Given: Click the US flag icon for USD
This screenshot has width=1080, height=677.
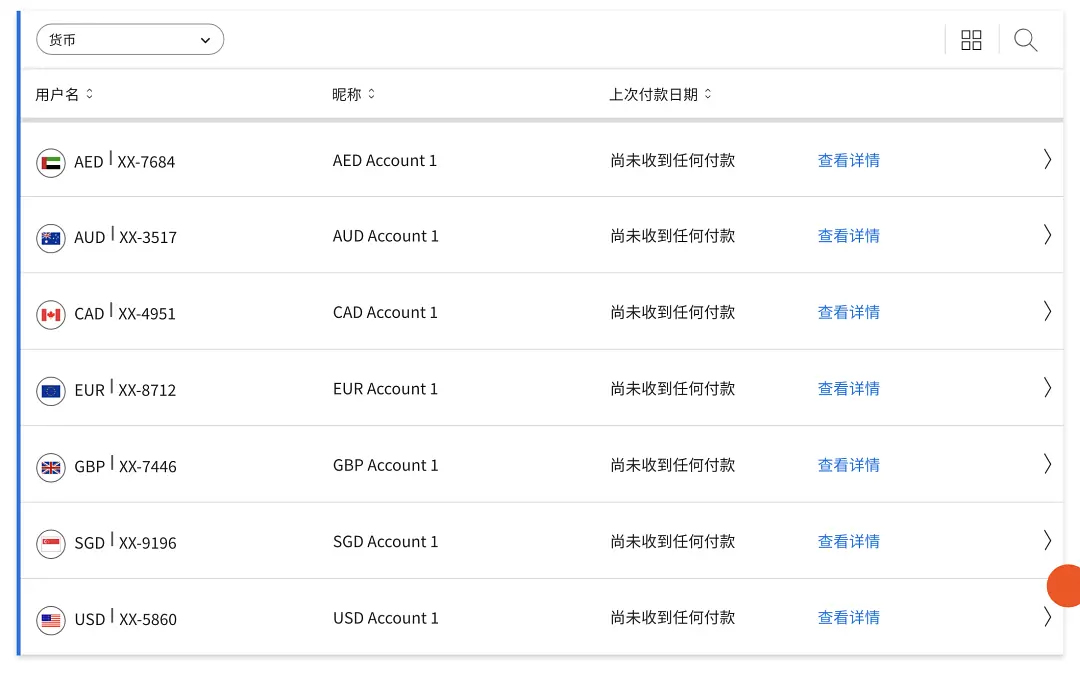Looking at the screenshot, I should pos(51,620).
